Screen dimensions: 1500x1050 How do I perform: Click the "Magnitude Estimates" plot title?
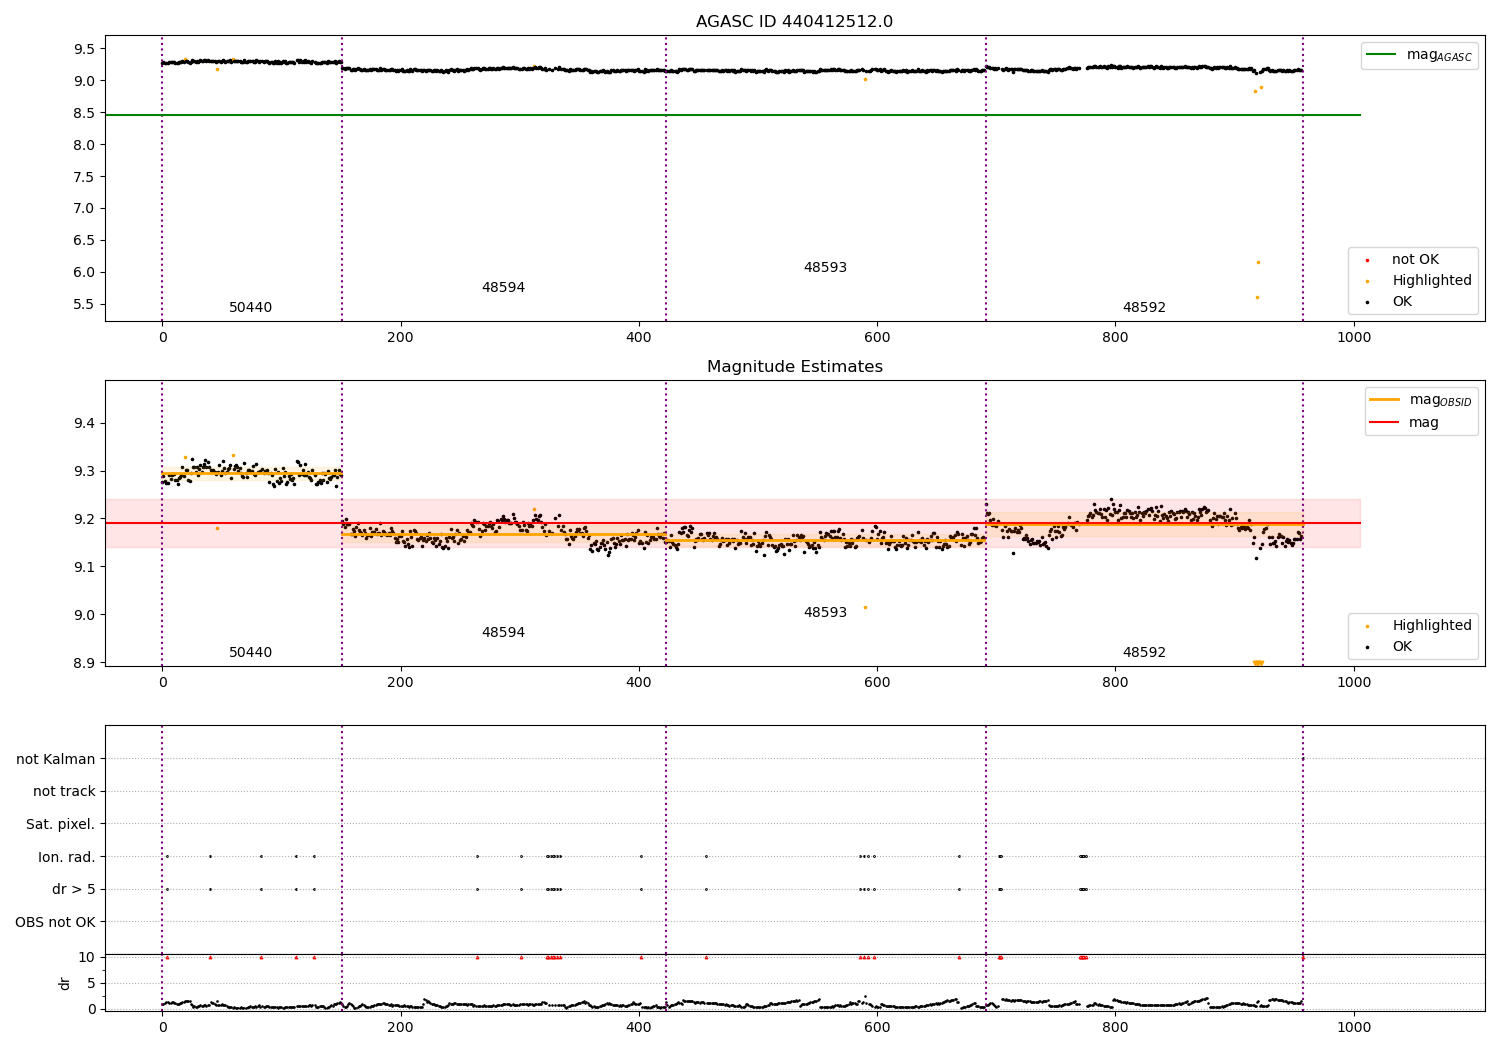point(794,367)
